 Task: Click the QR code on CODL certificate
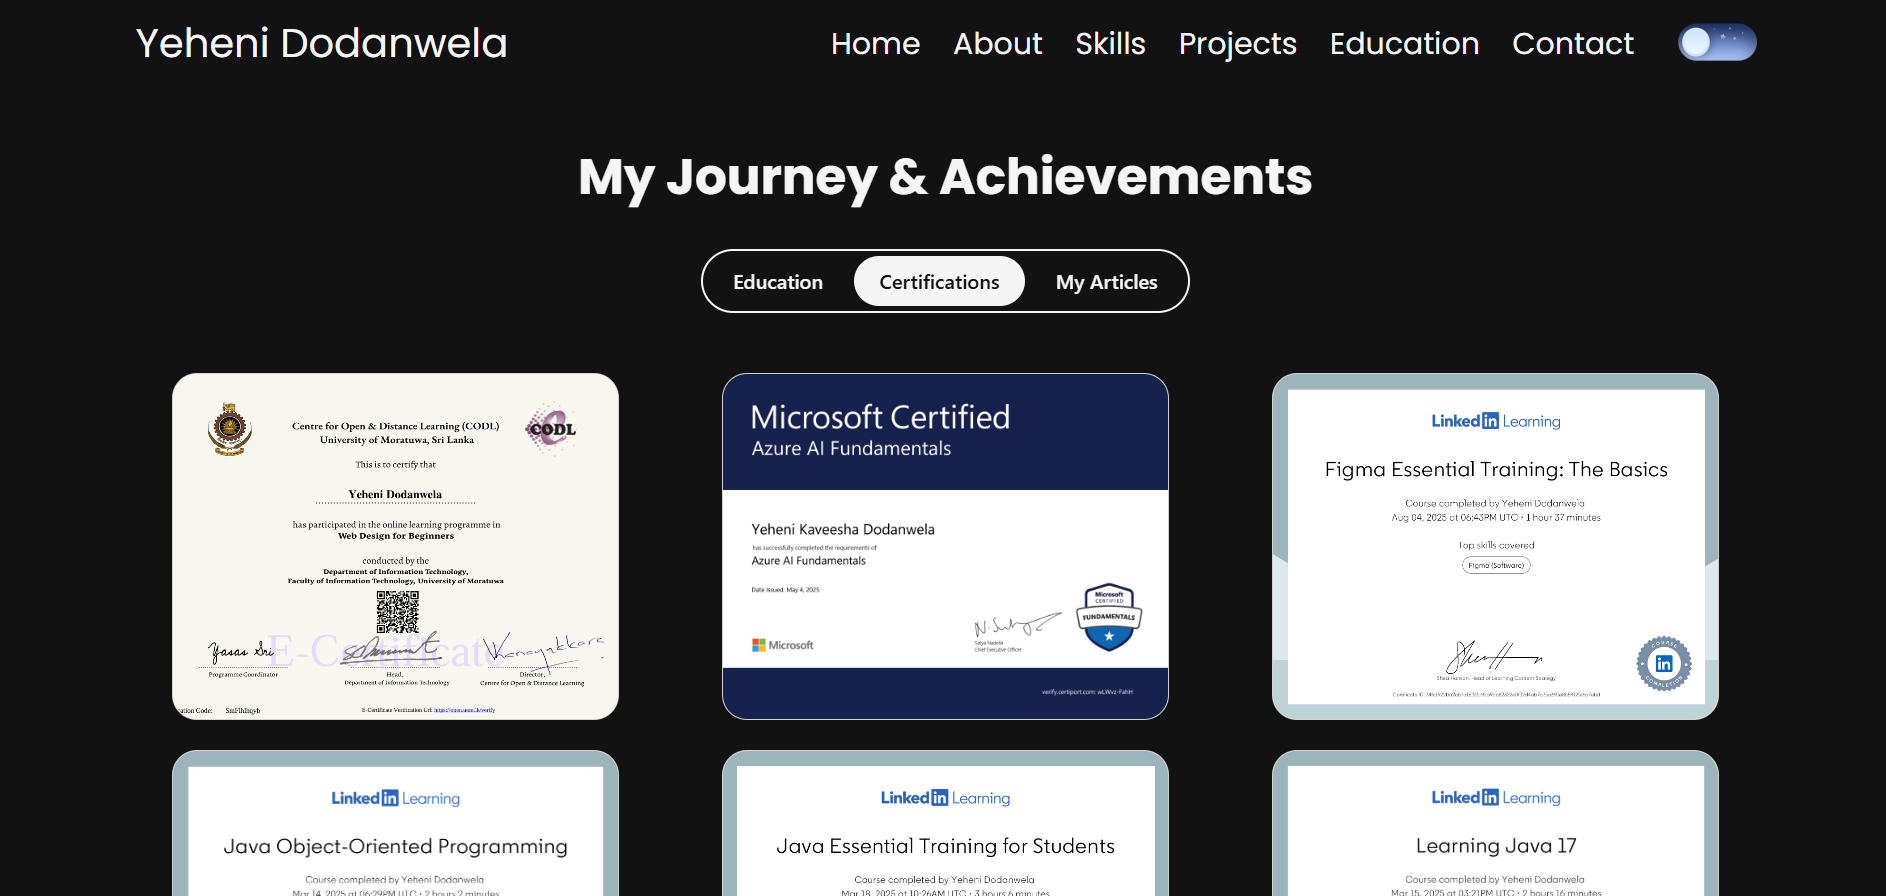click(397, 611)
